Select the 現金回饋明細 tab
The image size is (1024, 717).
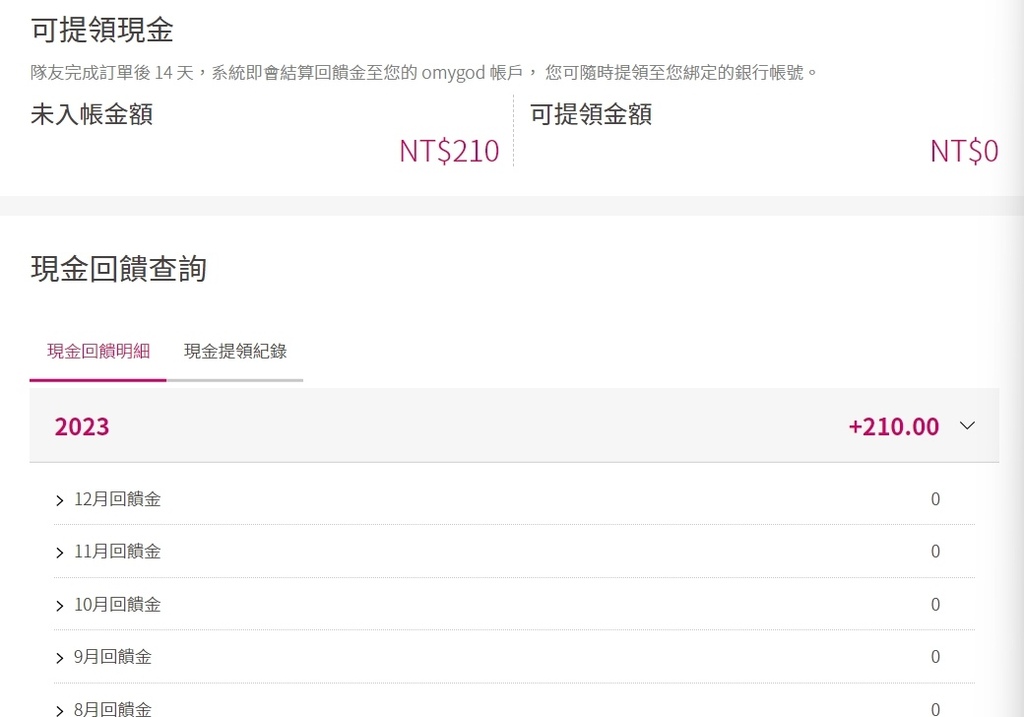[x=99, y=351]
